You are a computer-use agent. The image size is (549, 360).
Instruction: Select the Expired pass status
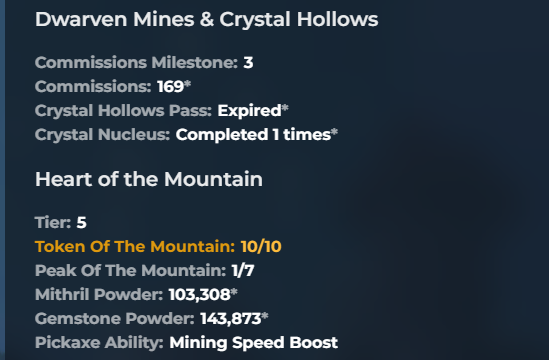pyautogui.click(x=249, y=111)
